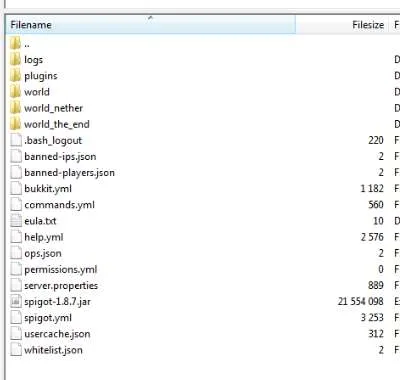Image resolution: width=400 pixels, height=380 pixels.
Task: Click the eula.txt text file icon
Action: click(16, 221)
